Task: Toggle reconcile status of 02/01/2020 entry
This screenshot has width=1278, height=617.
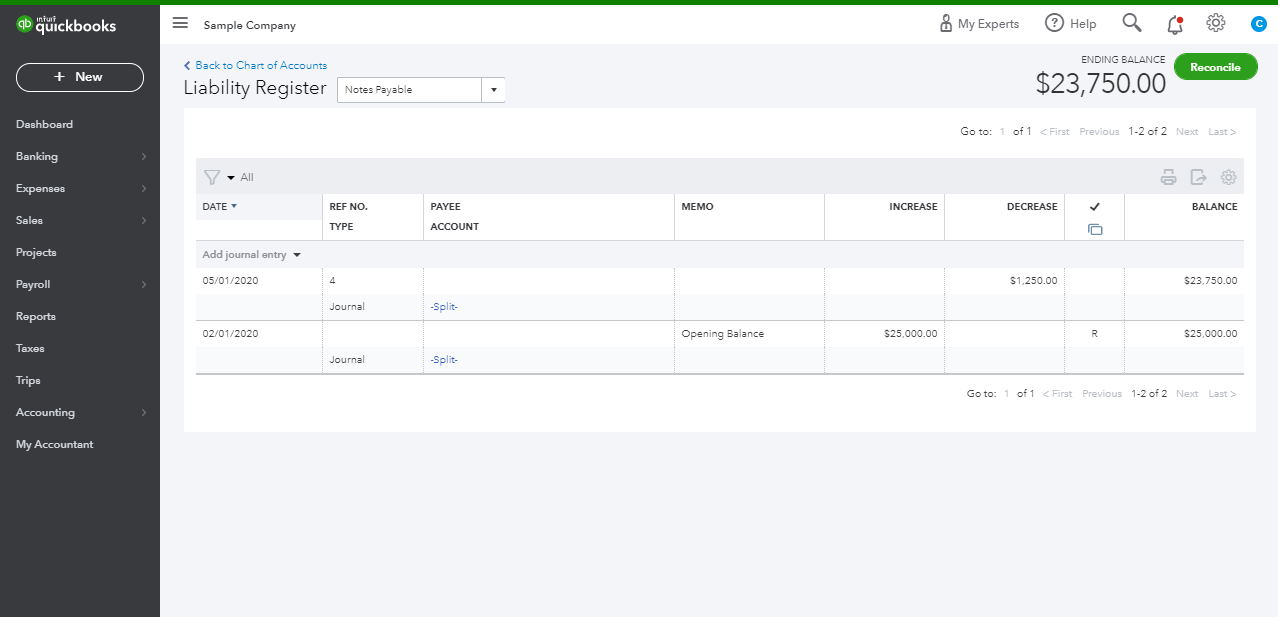Action: click(1095, 334)
